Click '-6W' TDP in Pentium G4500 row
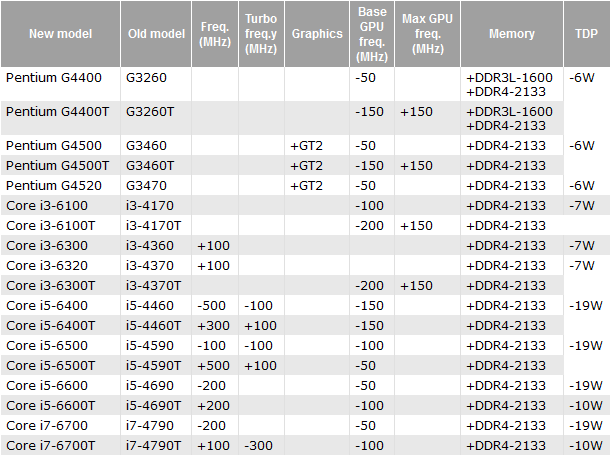 (586, 145)
